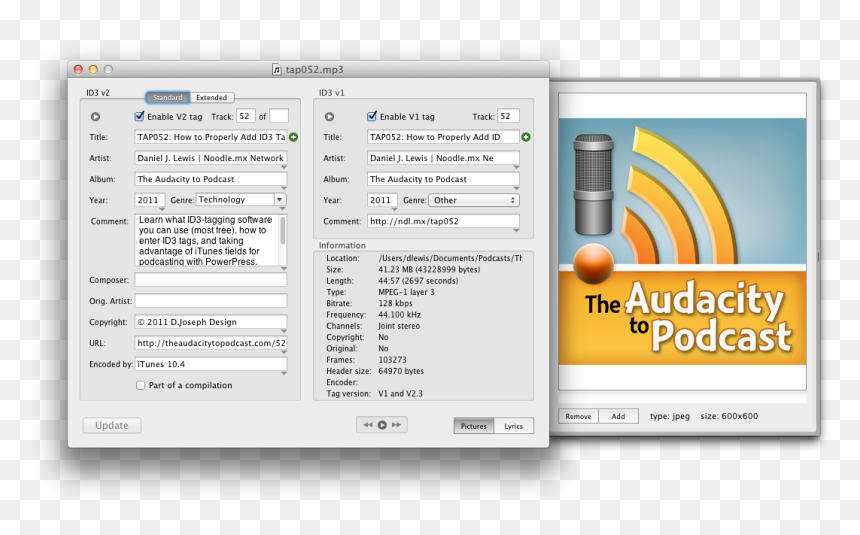Screen dimensions: 860x535
Task: Toggle Enable V1 tag checkbox
Action: [x=372, y=116]
